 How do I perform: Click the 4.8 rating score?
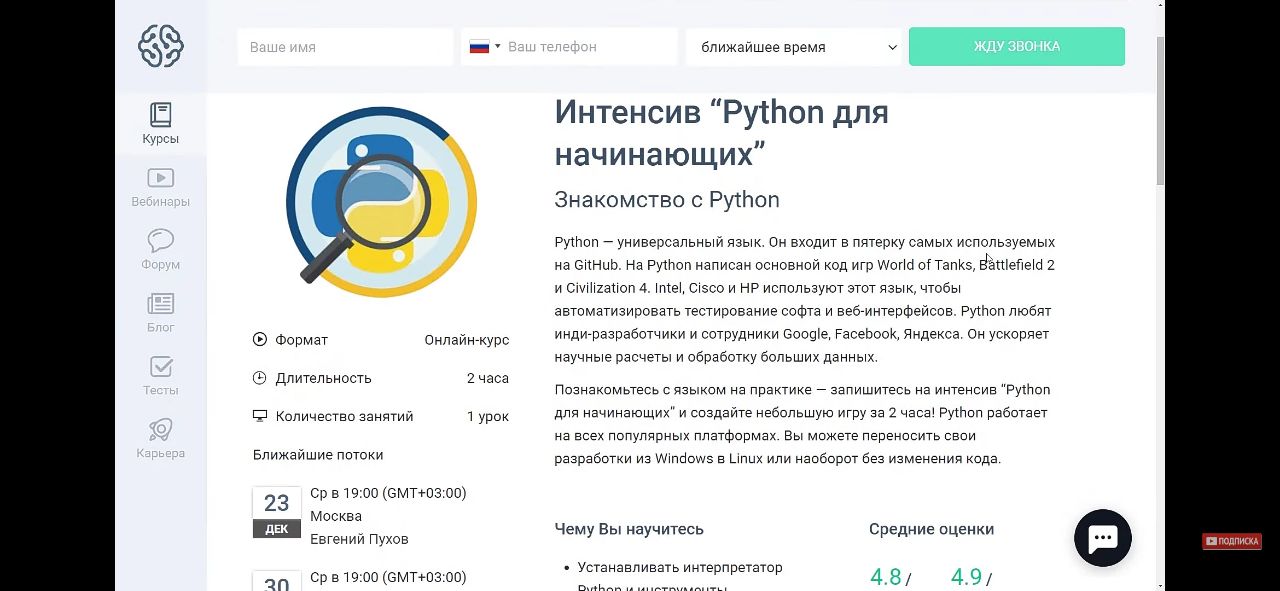coord(885,577)
